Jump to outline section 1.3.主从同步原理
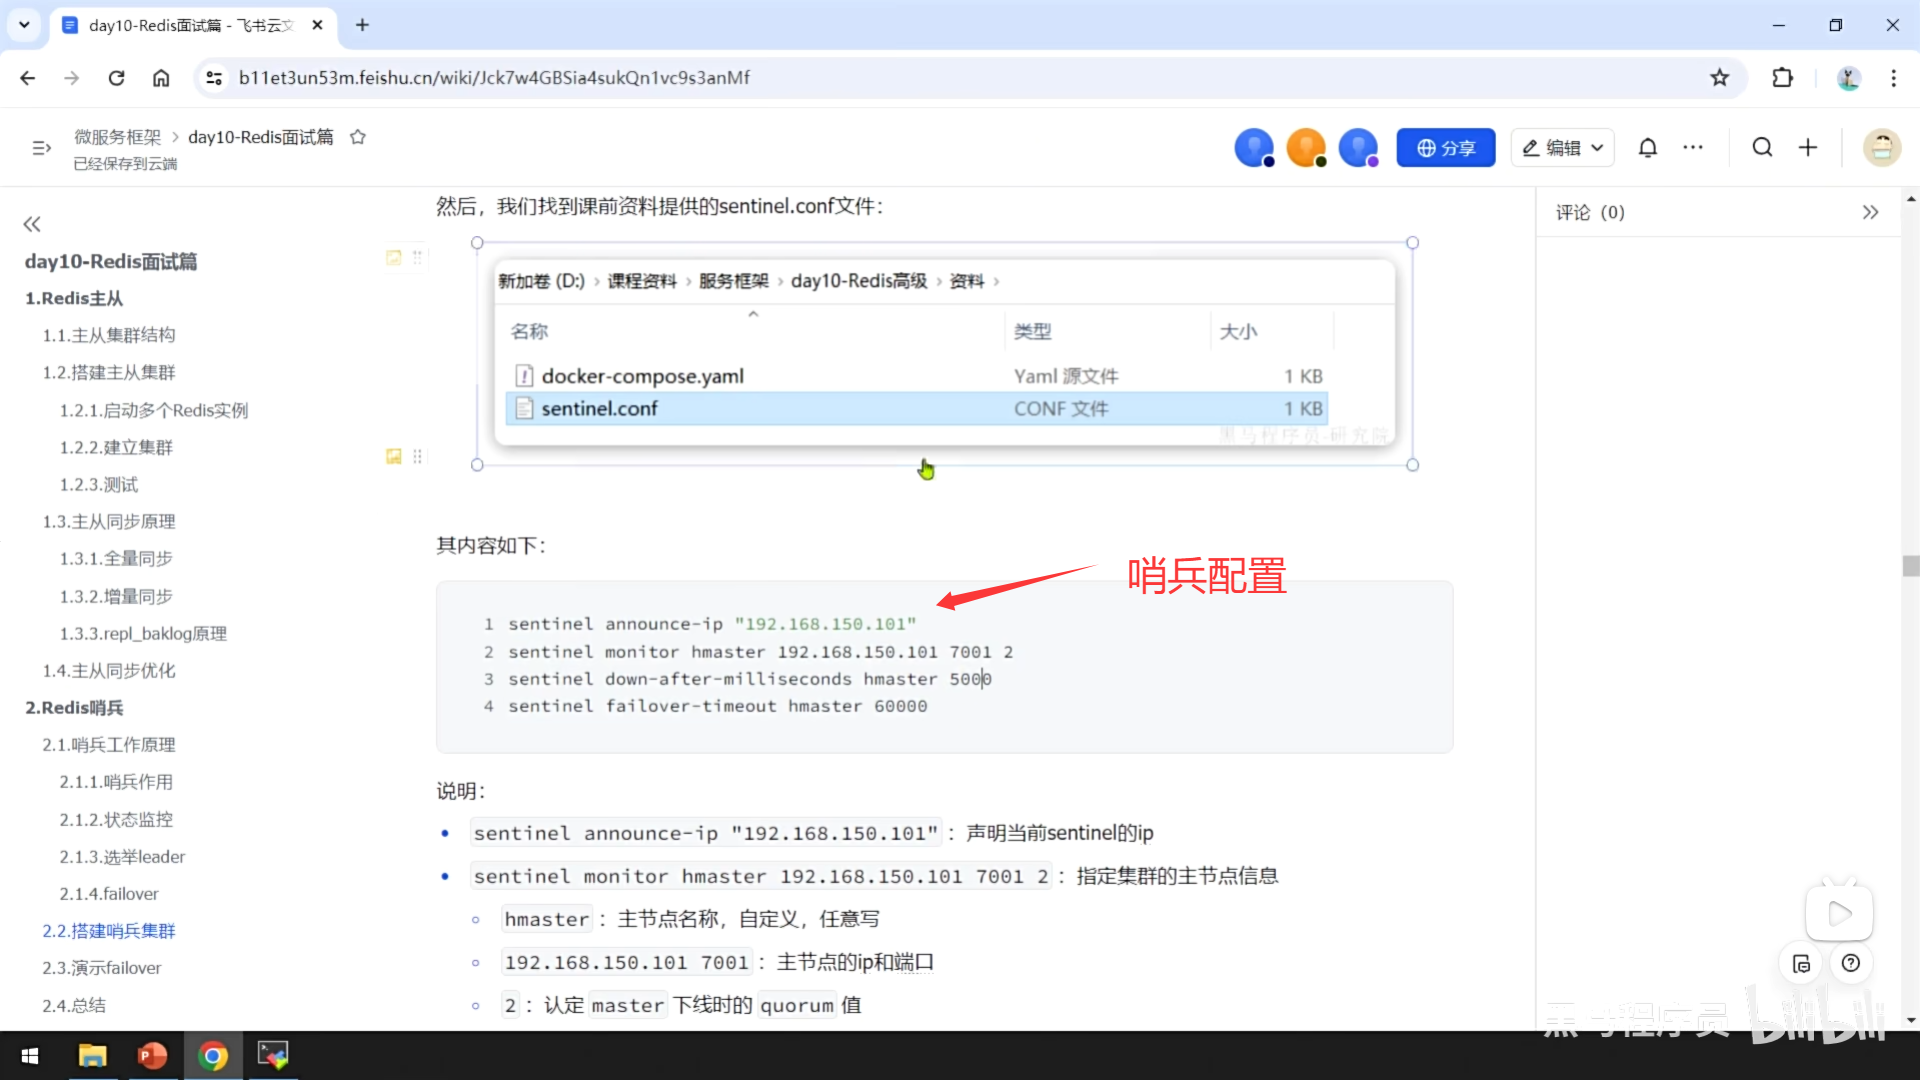 (x=108, y=521)
